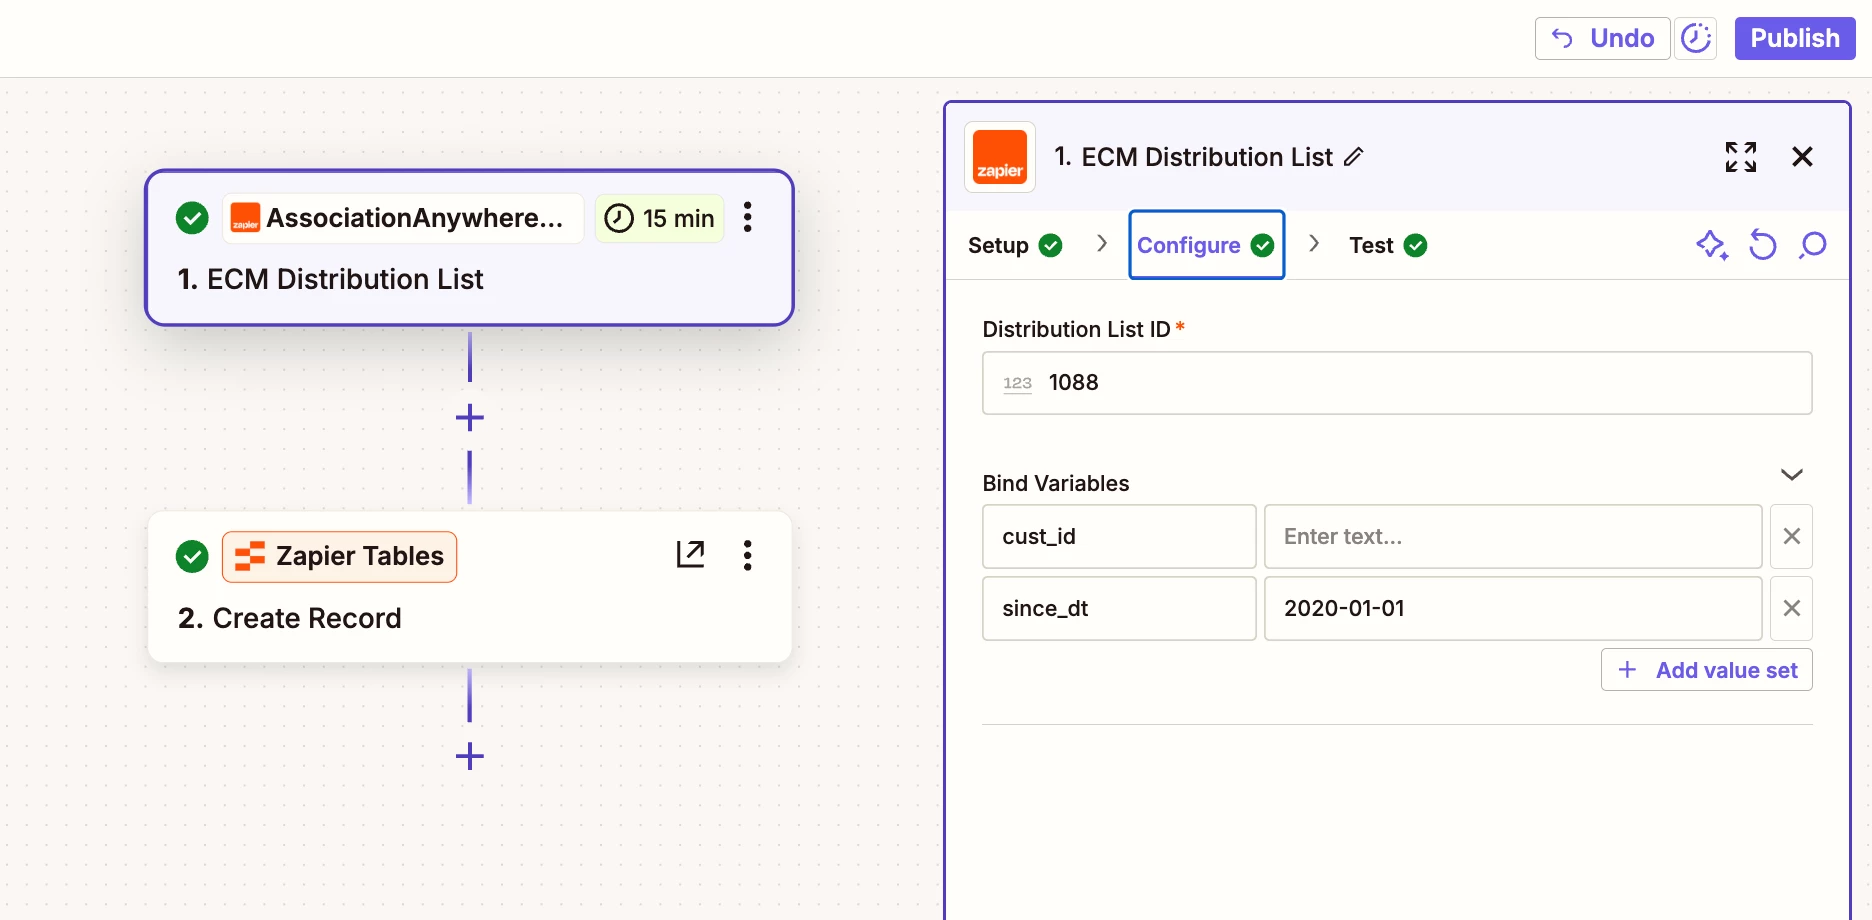
Task: Switch to the Configure tab
Action: 1206,245
